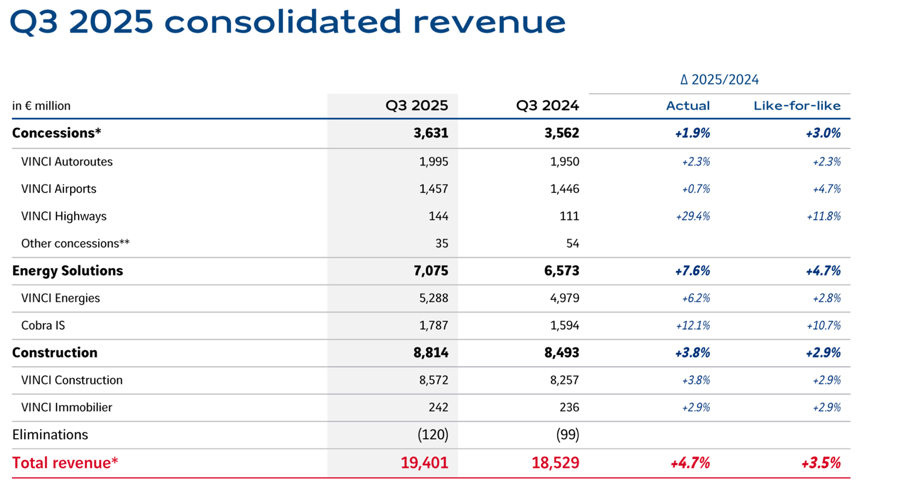This screenshot has width=902, height=490.
Task: Select Other concessions value 54
Action: pyautogui.click(x=572, y=243)
